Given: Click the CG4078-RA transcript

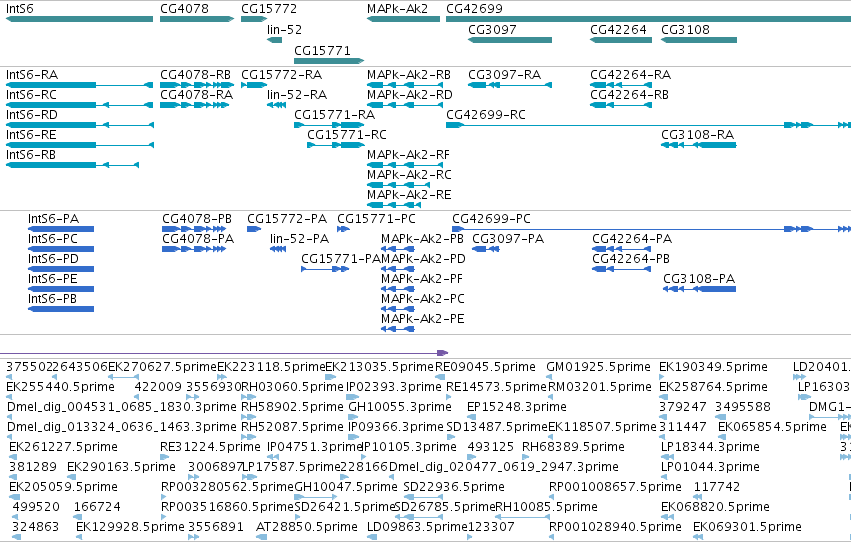Looking at the screenshot, I should (194, 105).
